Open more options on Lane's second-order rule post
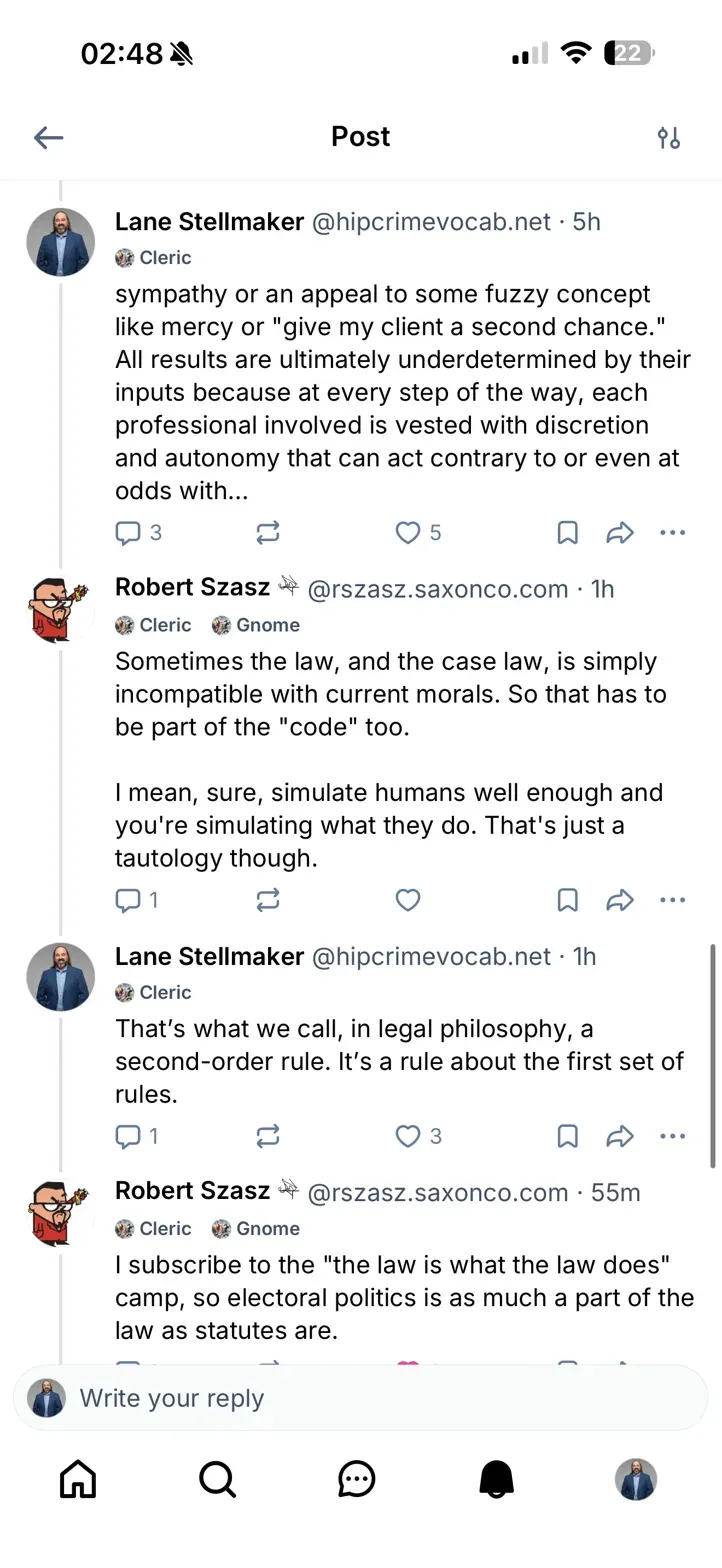722x1568 pixels. pos(672,1136)
